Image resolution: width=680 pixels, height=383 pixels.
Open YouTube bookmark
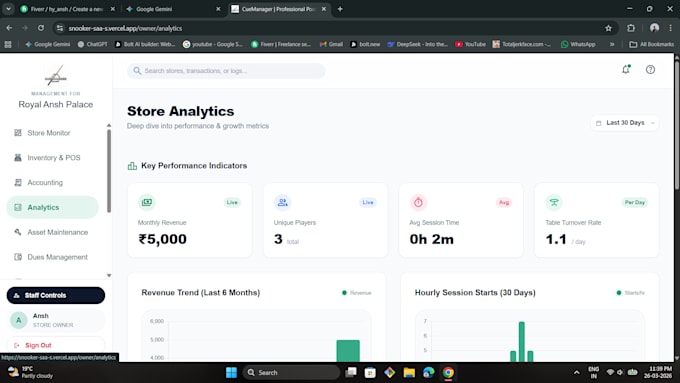pyautogui.click(x=471, y=44)
